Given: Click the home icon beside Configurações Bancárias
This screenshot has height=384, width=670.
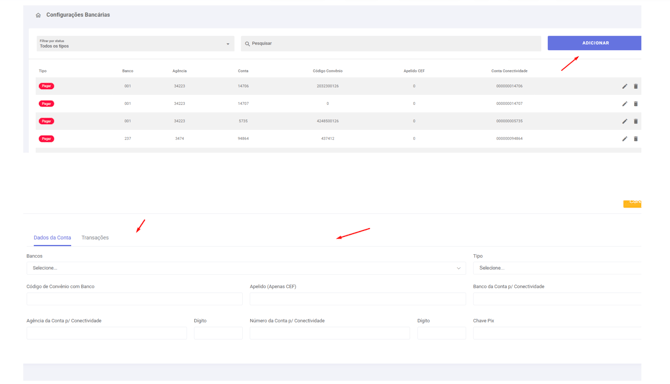Looking at the screenshot, I should [38, 15].
